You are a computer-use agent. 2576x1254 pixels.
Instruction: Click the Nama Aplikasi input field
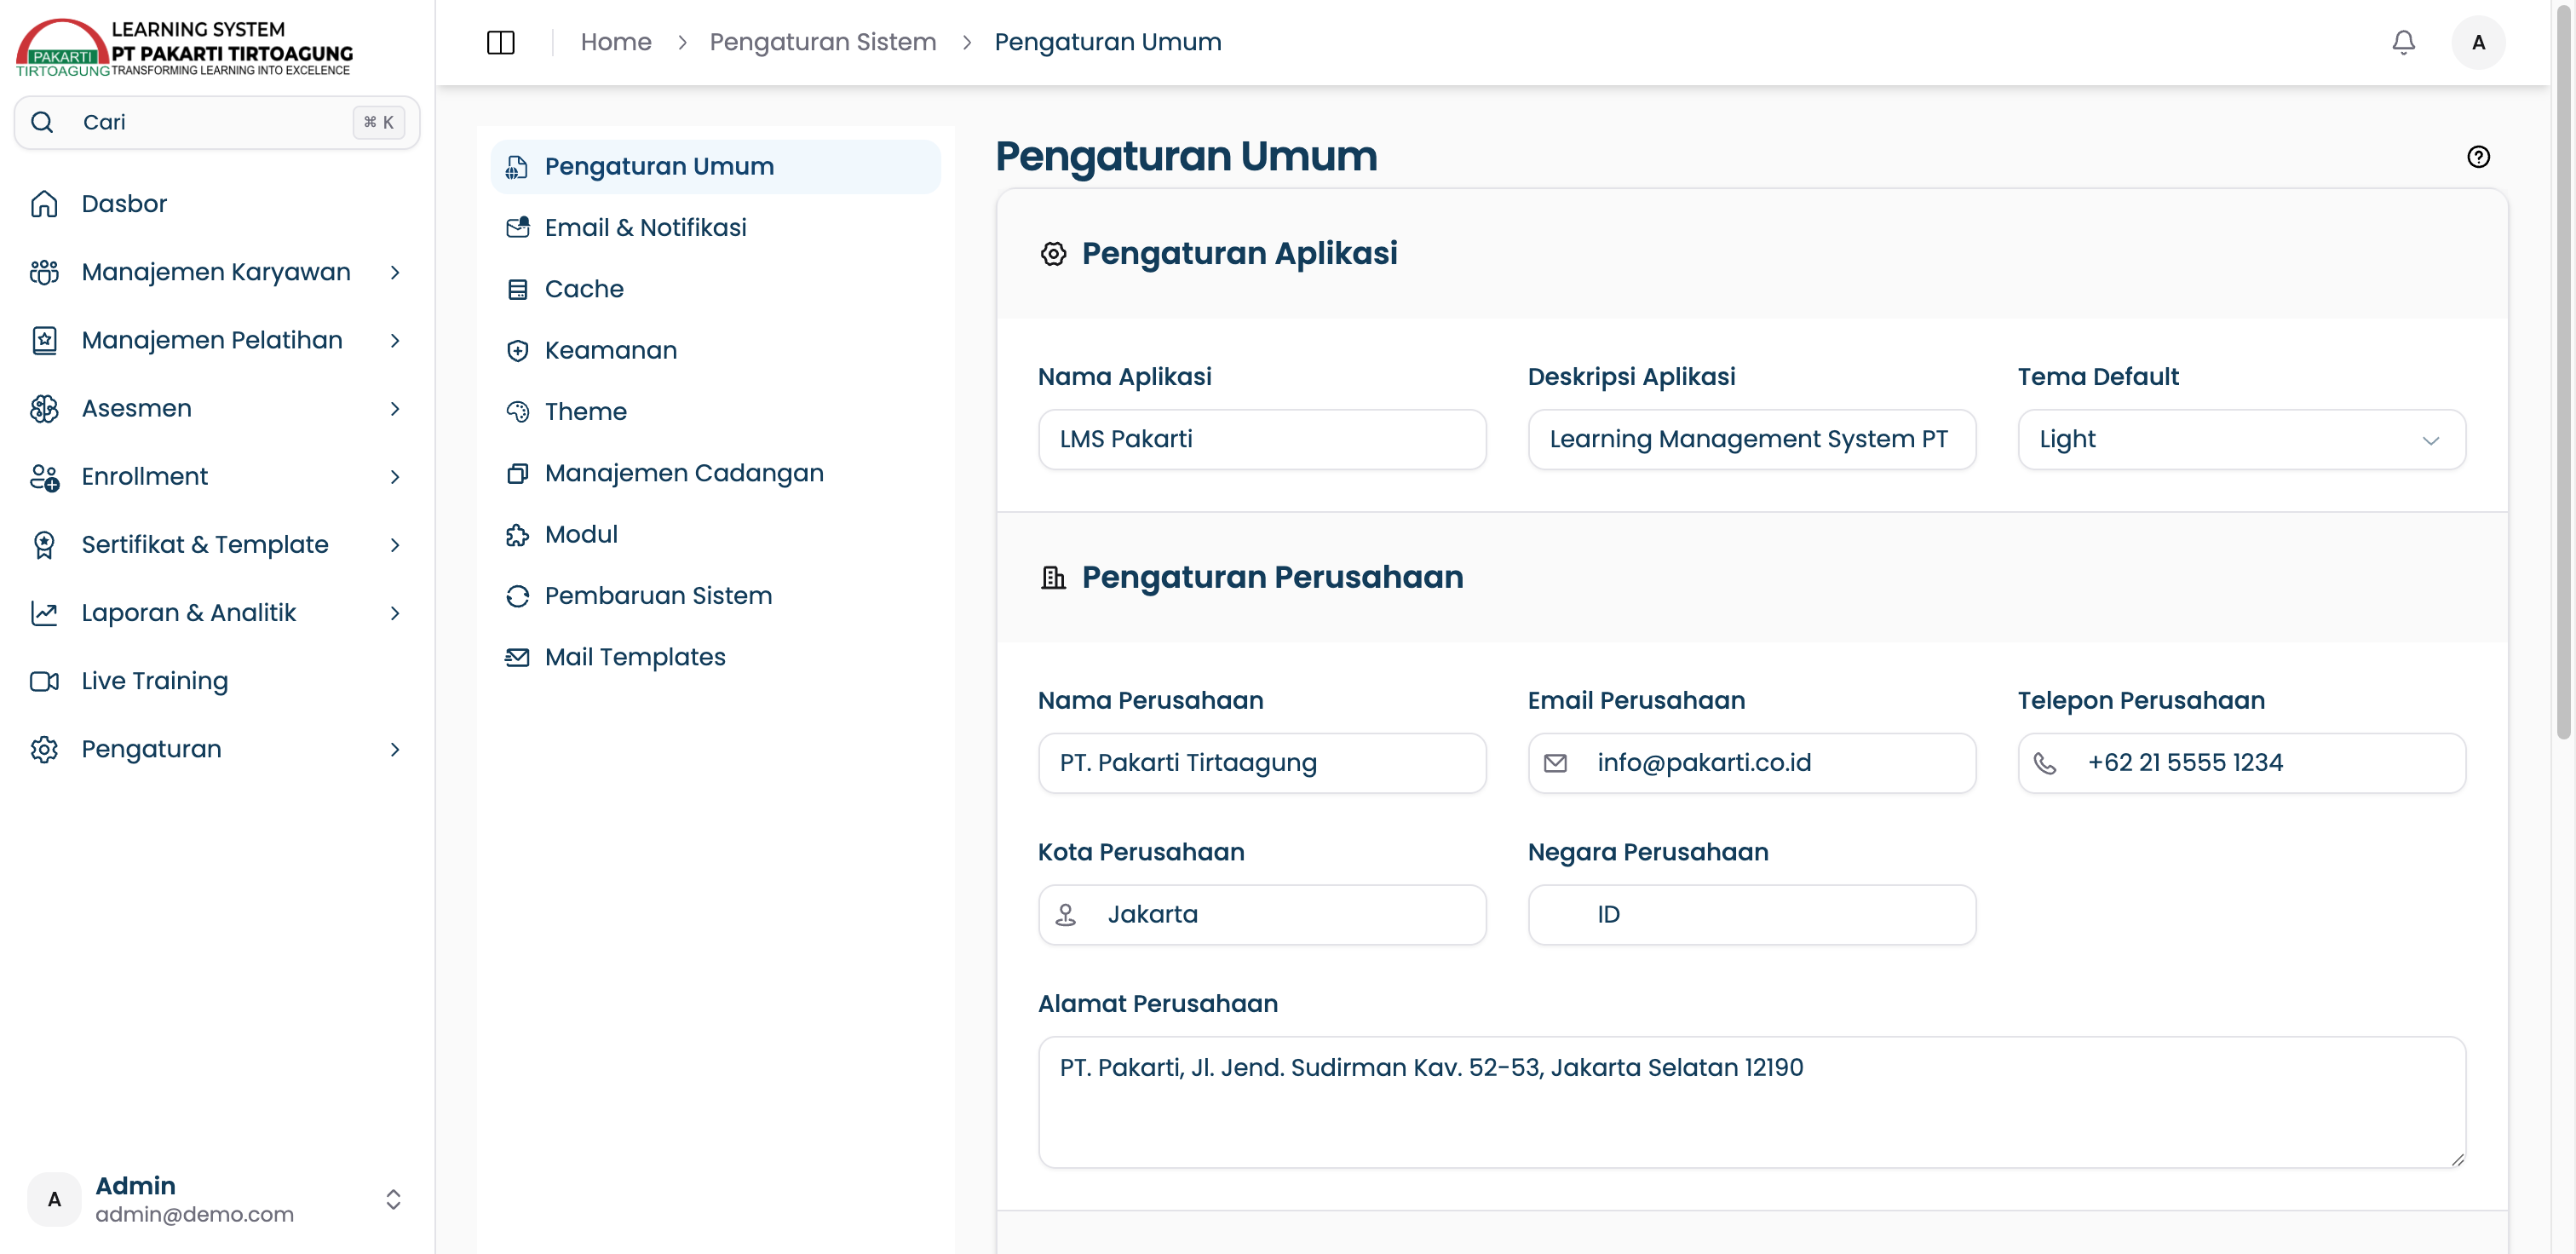[x=1262, y=439]
